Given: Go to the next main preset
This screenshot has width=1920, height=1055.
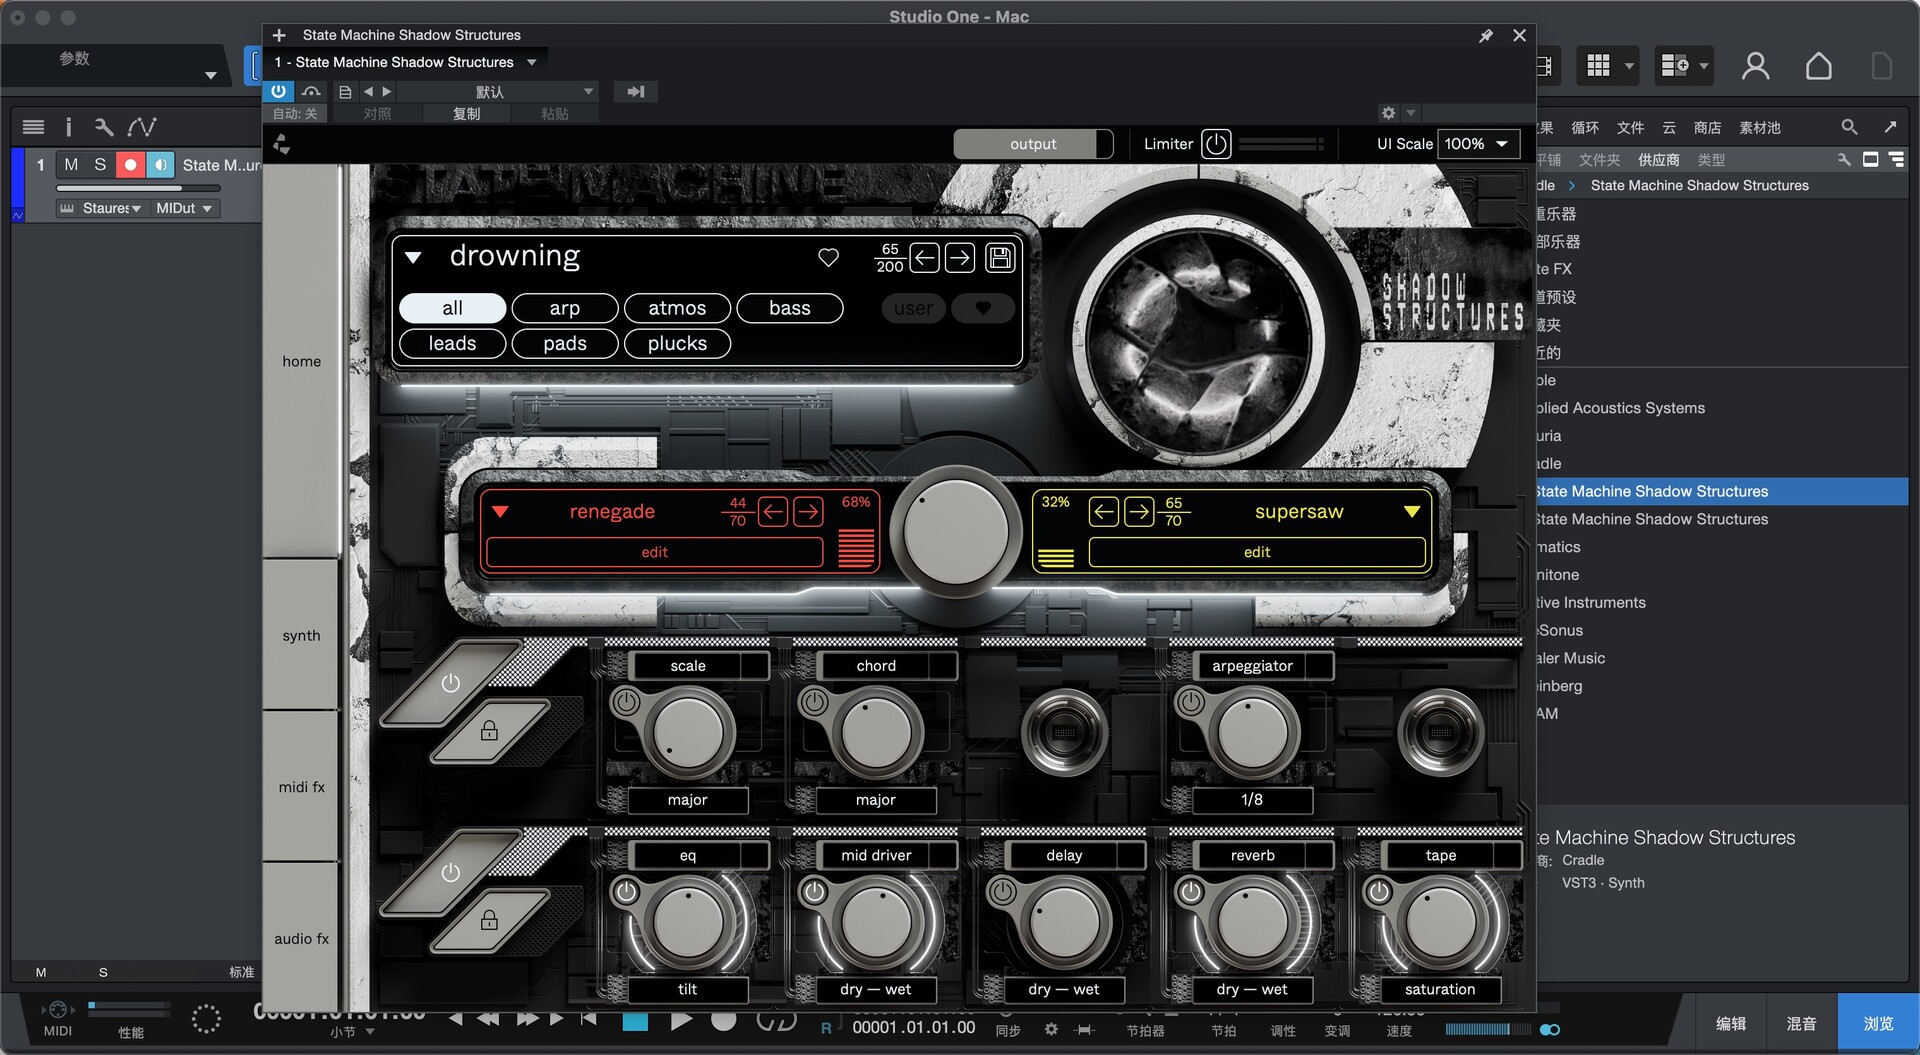Looking at the screenshot, I should coord(960,258).
